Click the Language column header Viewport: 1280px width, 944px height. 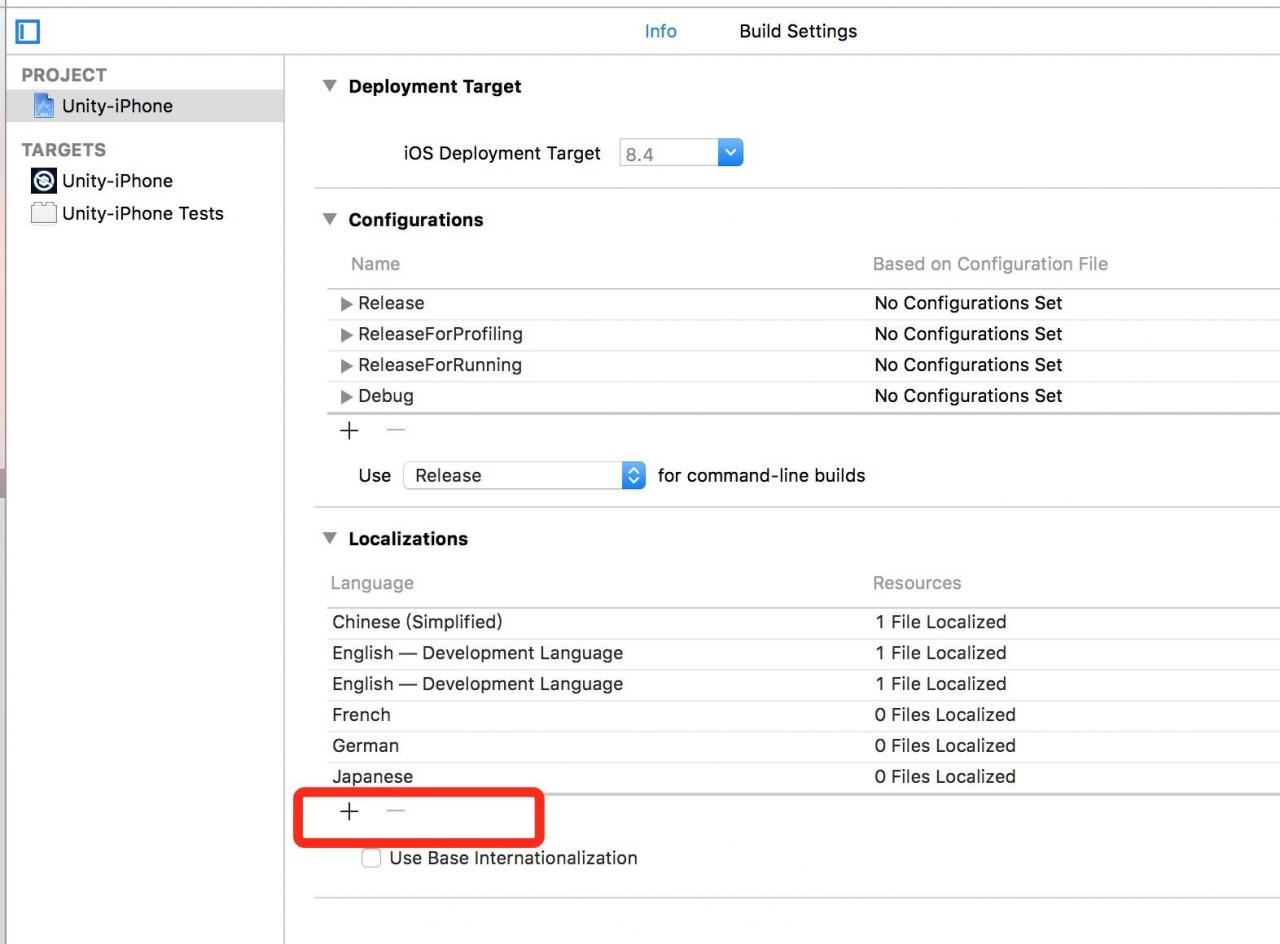[x=372, y=583]
